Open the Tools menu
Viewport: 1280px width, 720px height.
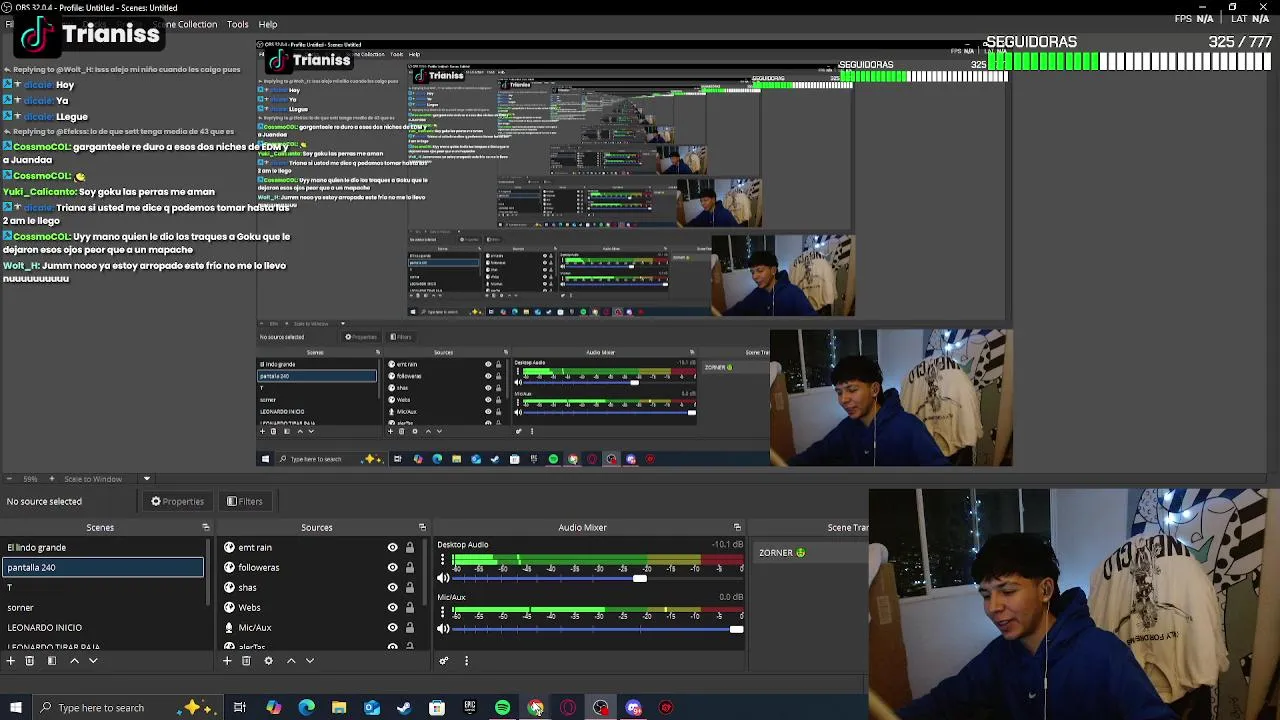pos(237,24)
